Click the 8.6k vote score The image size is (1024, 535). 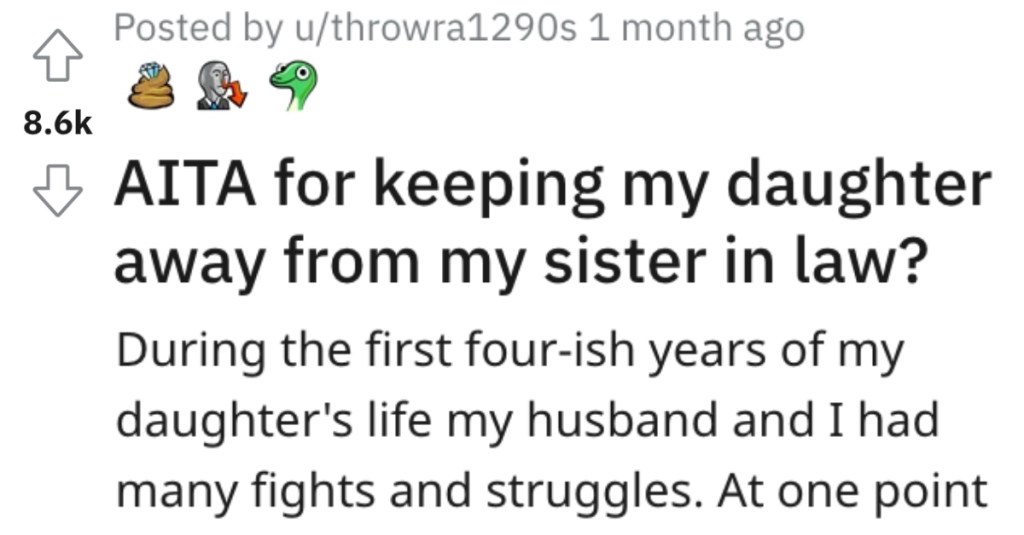pos(58,123)
